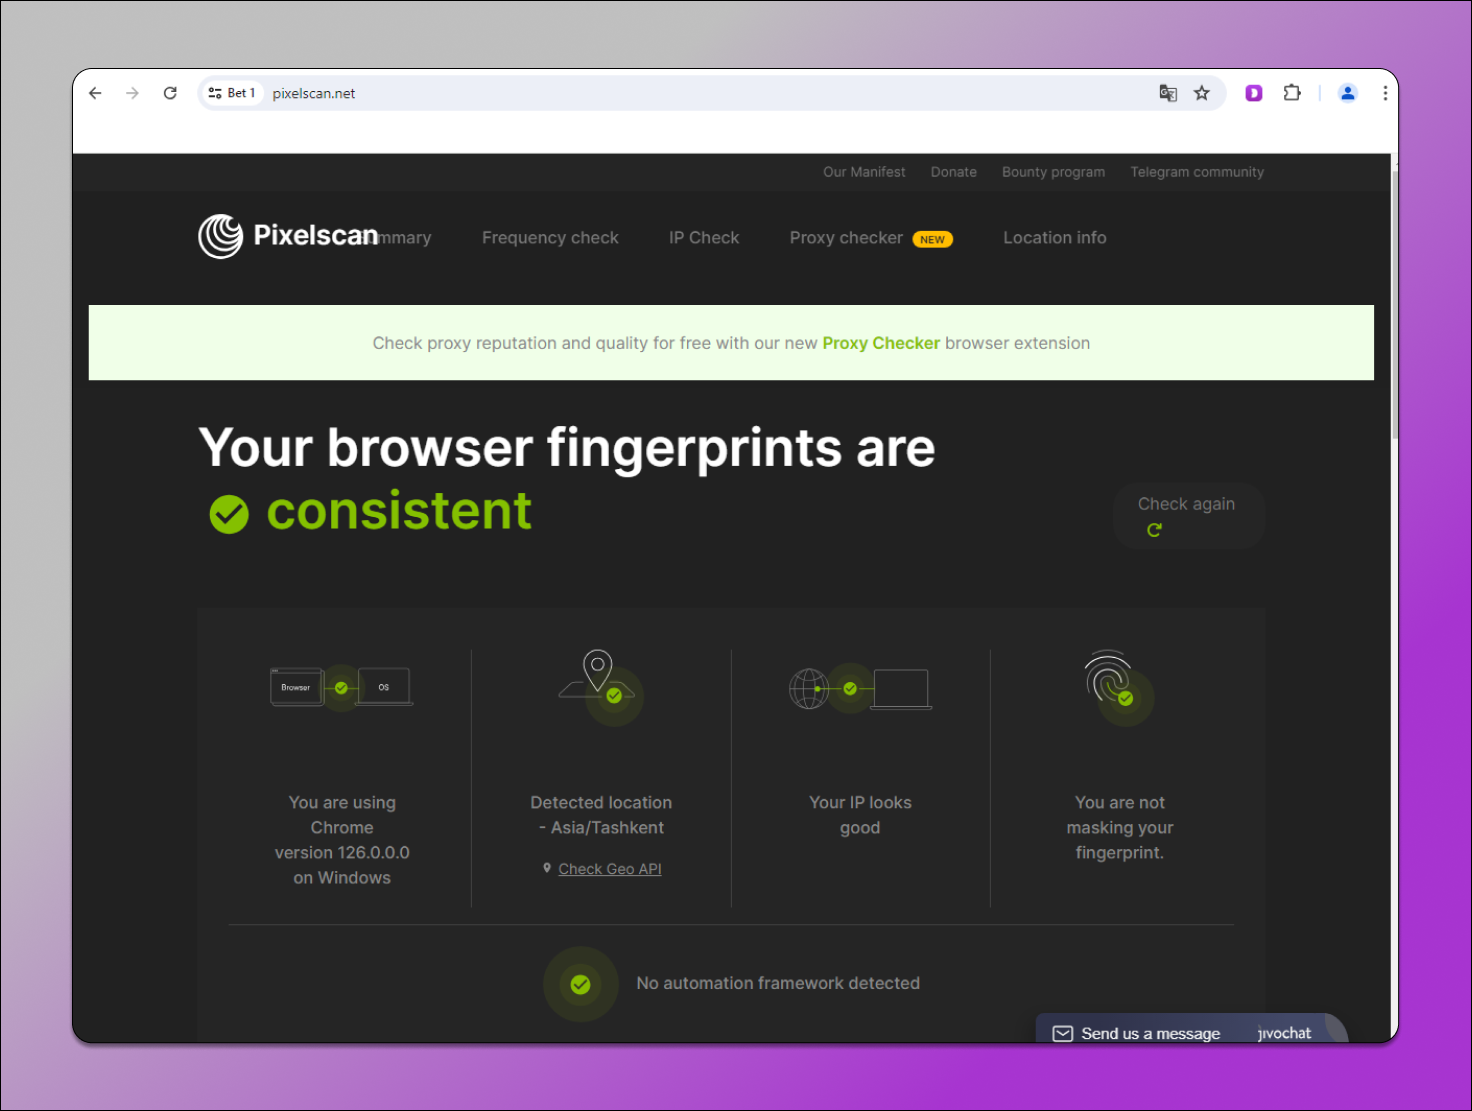1472x1111 pixels.
Task: Open the Send us a message chat
Action: (1150, 1033)
